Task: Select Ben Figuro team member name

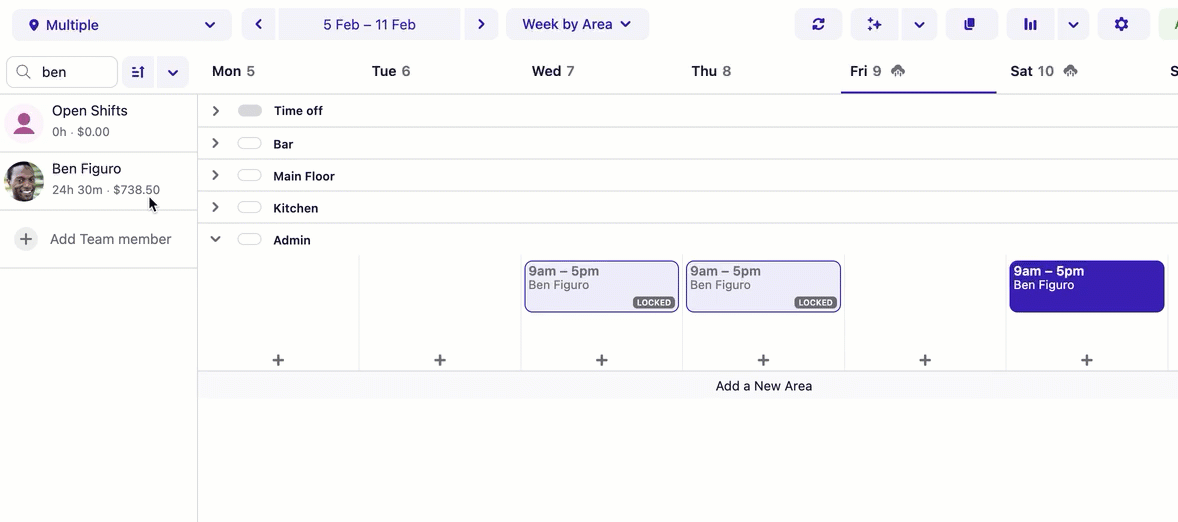Action: click(86, 169)
